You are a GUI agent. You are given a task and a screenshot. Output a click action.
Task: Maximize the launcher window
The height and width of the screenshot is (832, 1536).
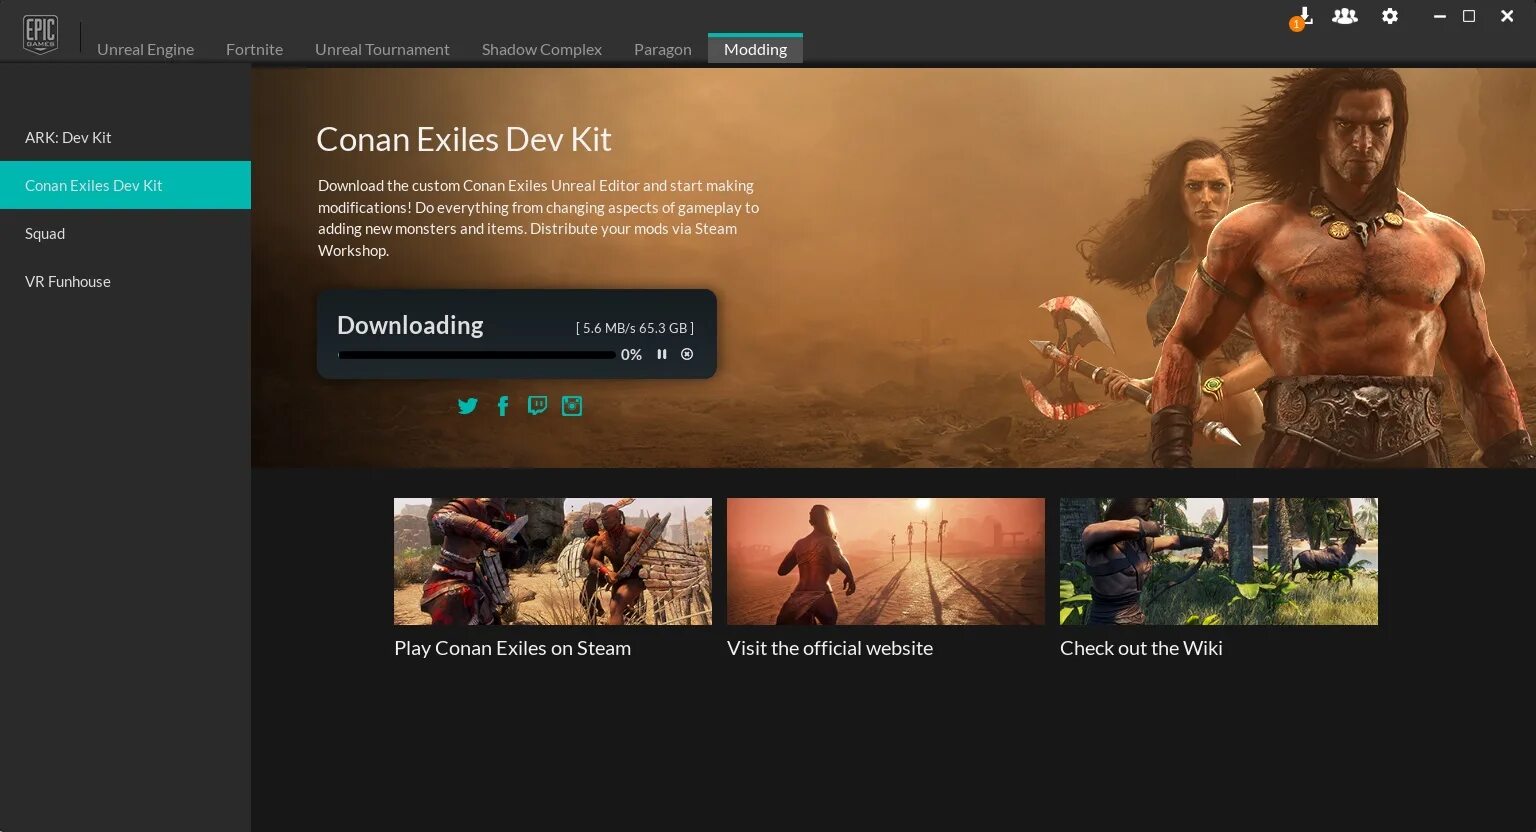coord(1469,16)
